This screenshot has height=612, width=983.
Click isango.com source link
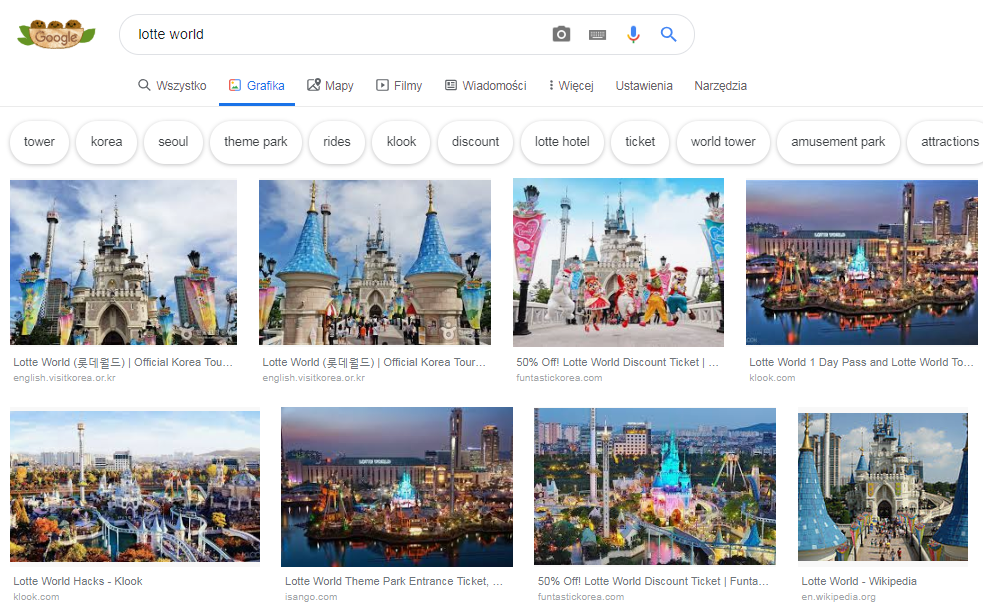click(x=310, y=597)
